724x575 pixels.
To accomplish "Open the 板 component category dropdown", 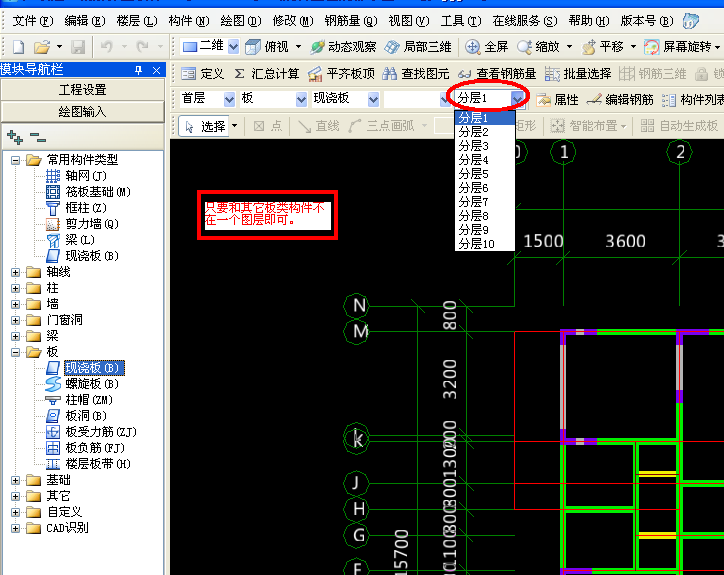I will [302, 99].
